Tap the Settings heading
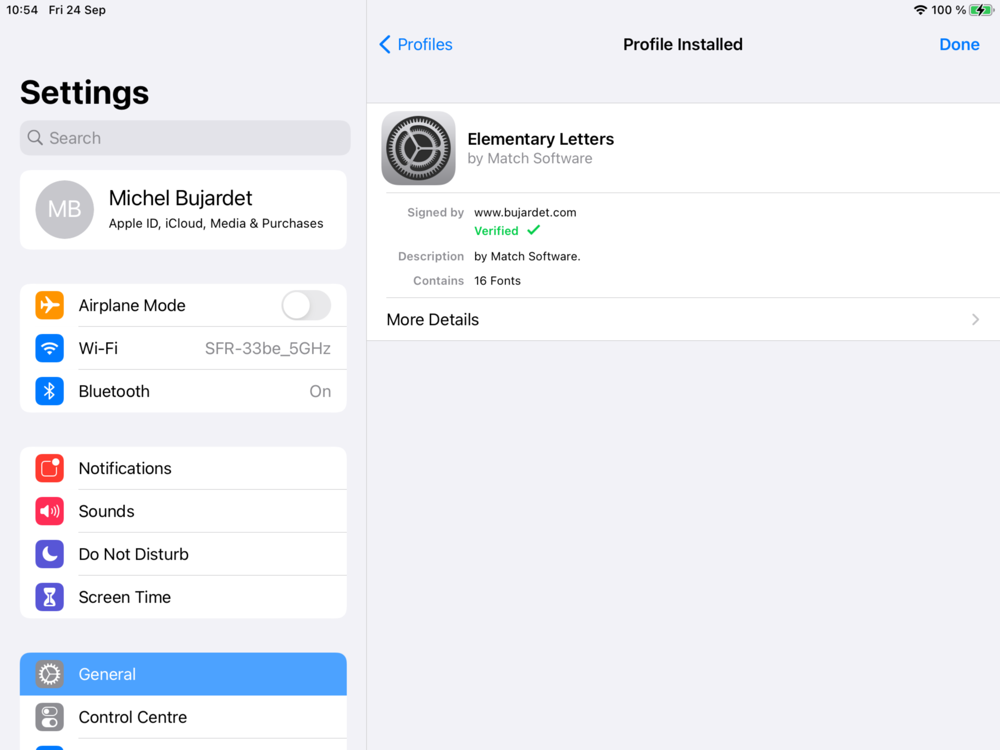Viewport: 1000px width, 750px height. click(84, 92)
